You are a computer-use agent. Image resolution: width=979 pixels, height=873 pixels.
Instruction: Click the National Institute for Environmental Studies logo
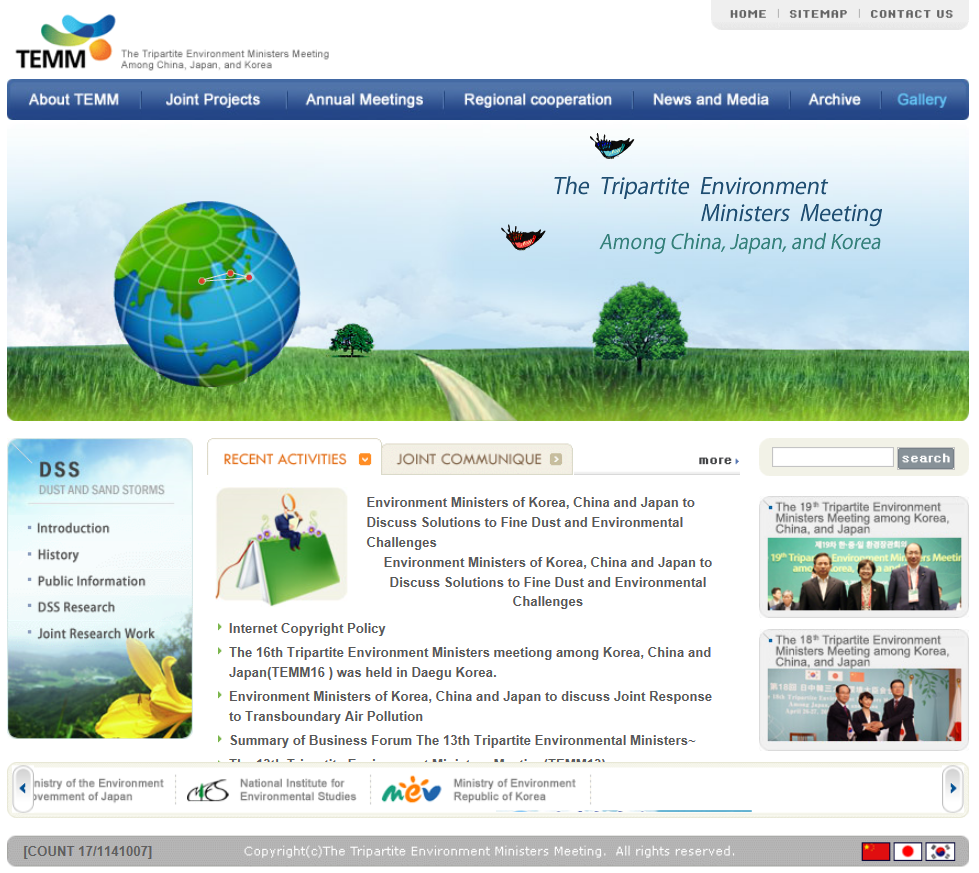click(208, 790)
